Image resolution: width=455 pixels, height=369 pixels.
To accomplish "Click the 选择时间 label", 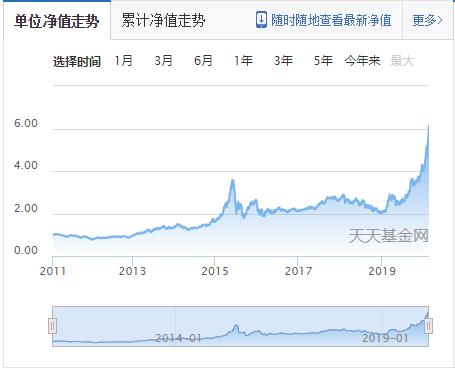I will [x=77, y=61].
